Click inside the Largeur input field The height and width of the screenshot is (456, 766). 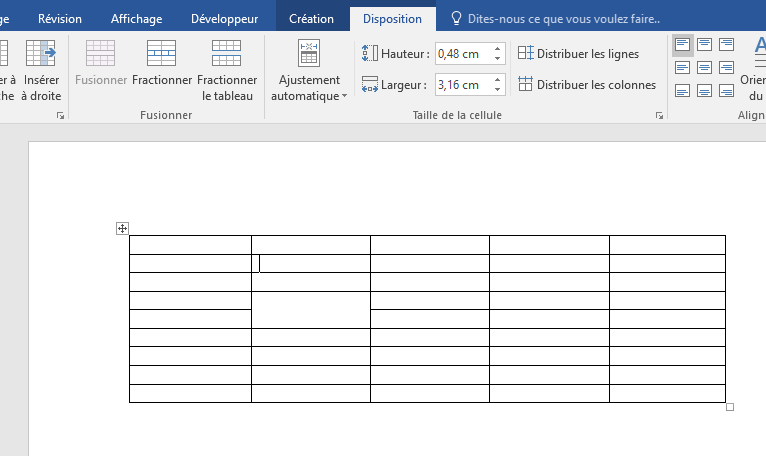(x=462, y=85)
